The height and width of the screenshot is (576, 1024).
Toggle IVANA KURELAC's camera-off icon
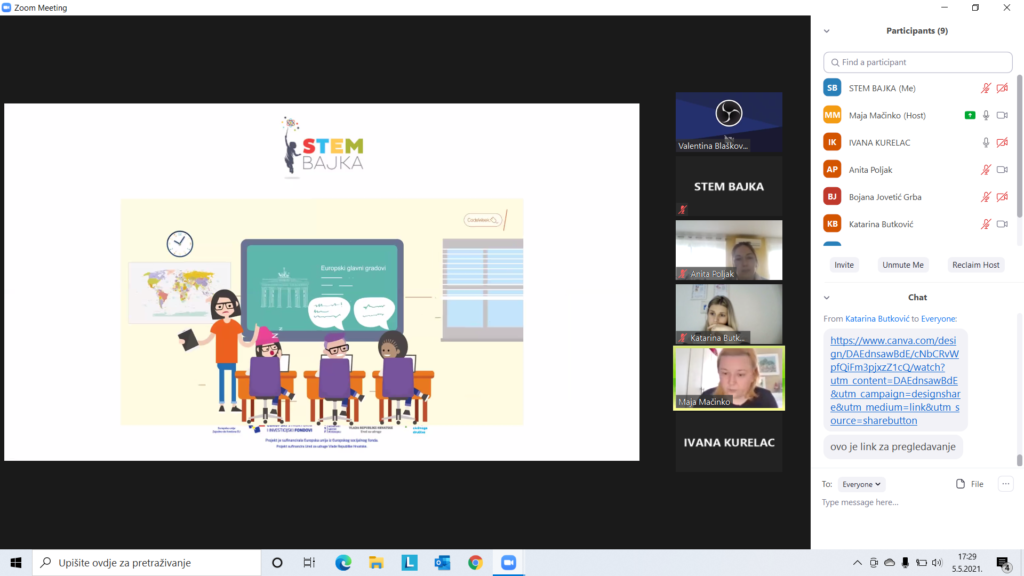1002,142
